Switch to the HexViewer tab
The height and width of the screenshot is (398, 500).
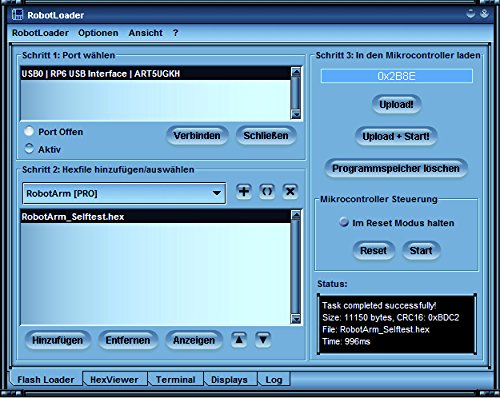pos(114,380)
